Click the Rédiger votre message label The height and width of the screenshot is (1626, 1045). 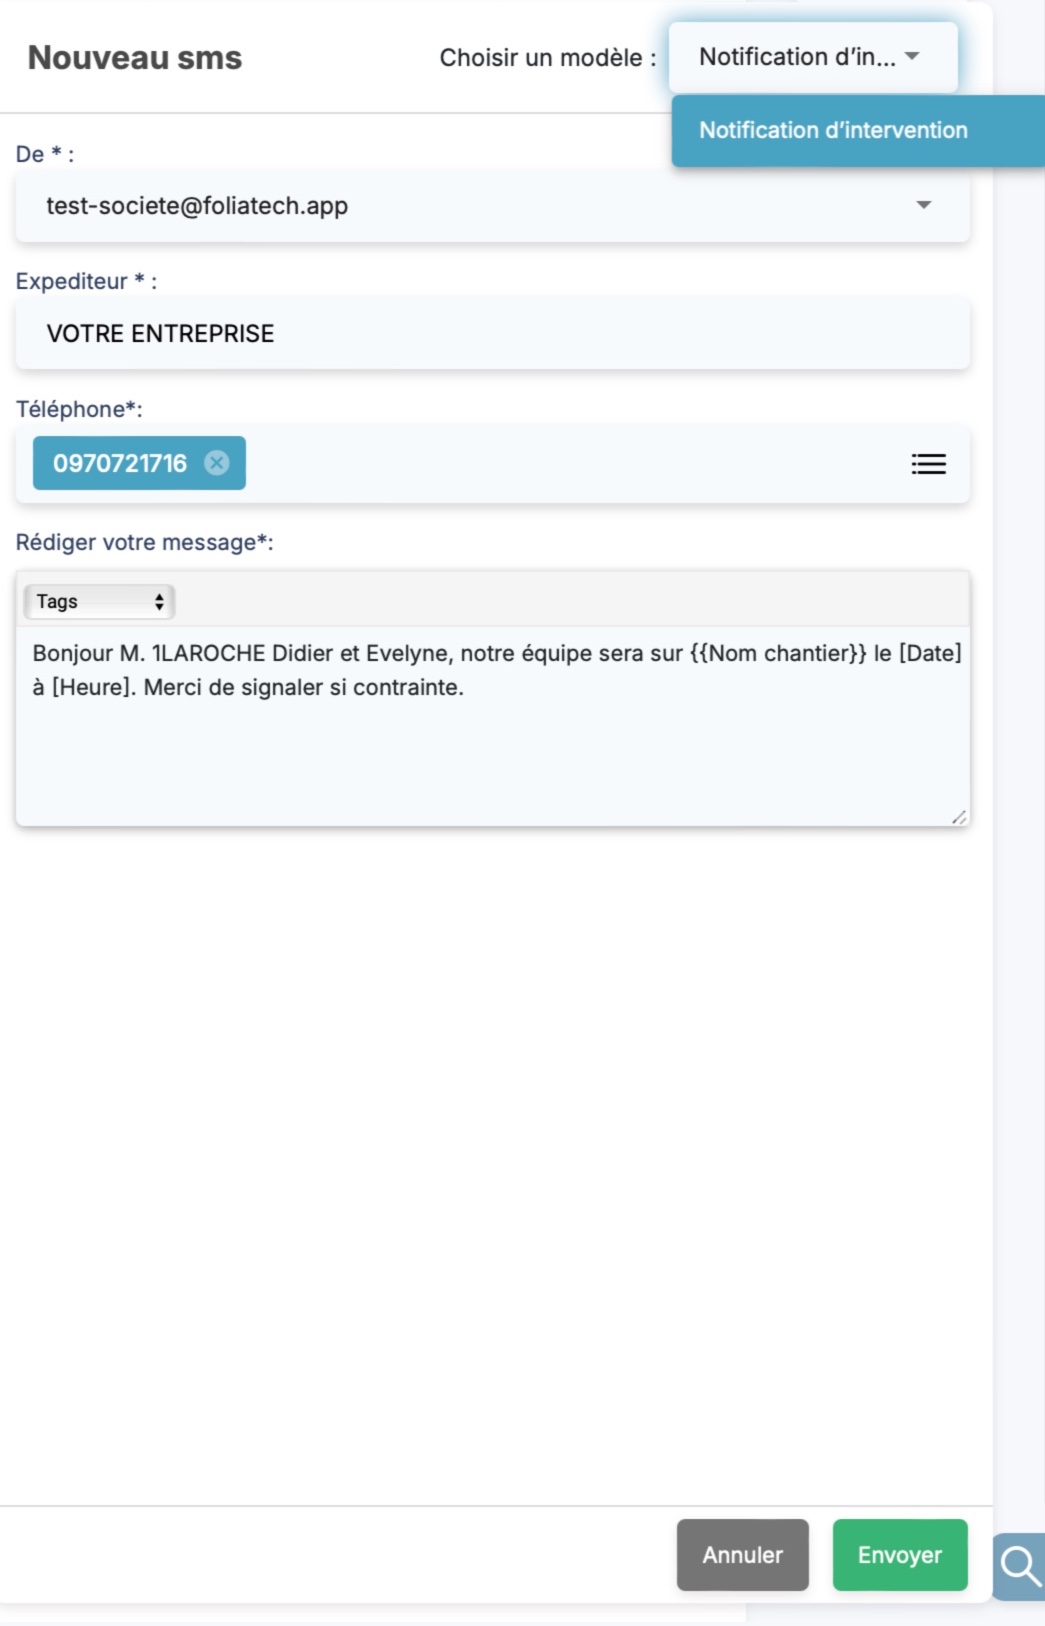144,542
